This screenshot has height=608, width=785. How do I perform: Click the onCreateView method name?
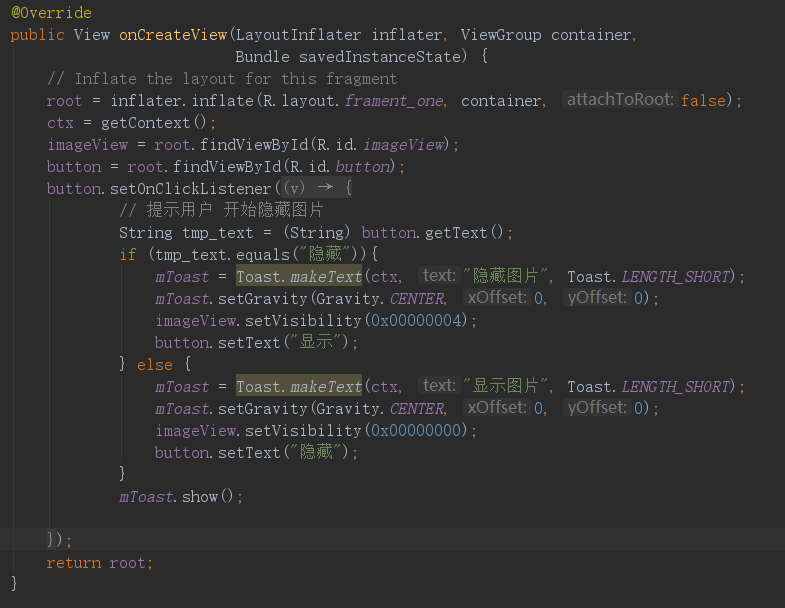click(173, 35)
